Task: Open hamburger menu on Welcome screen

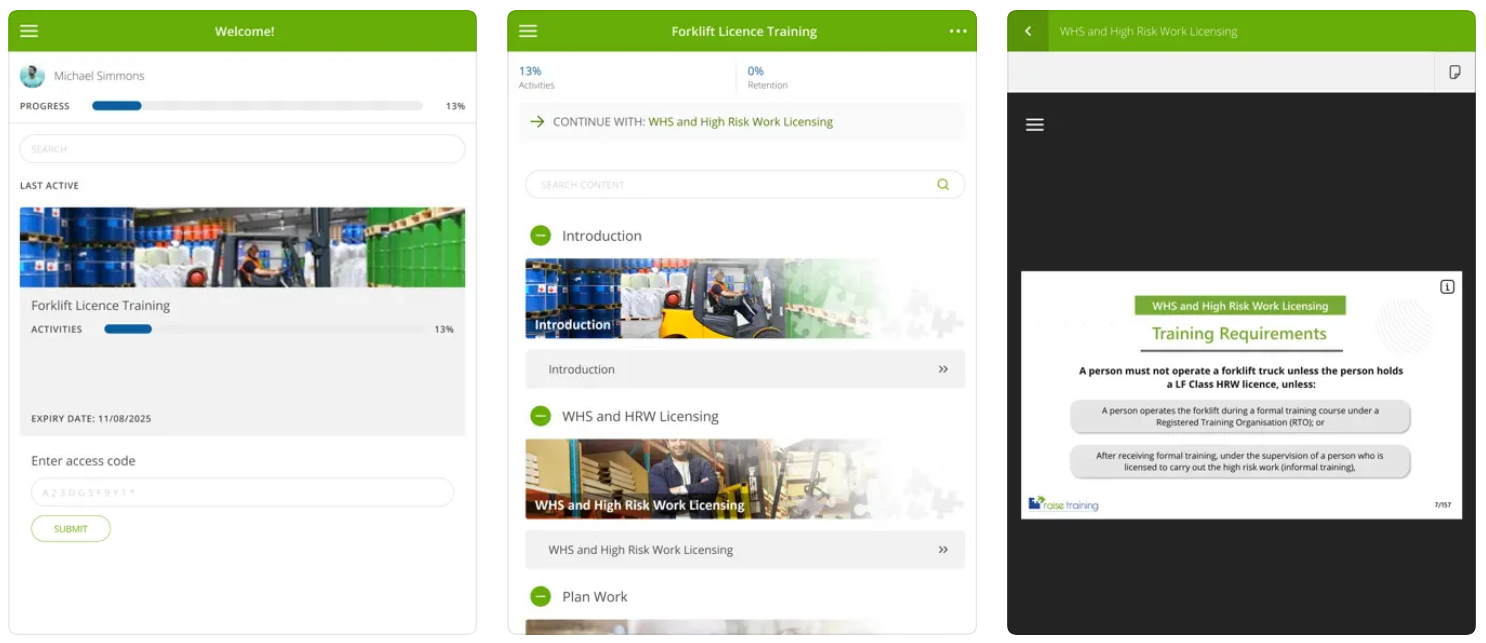Action: click(x=29, y=31)
